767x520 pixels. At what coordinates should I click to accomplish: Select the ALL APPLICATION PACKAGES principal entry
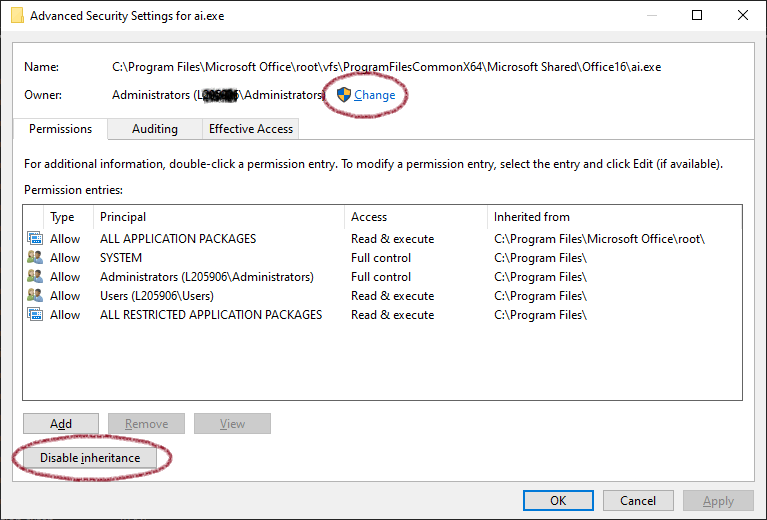tap(178, 239)
